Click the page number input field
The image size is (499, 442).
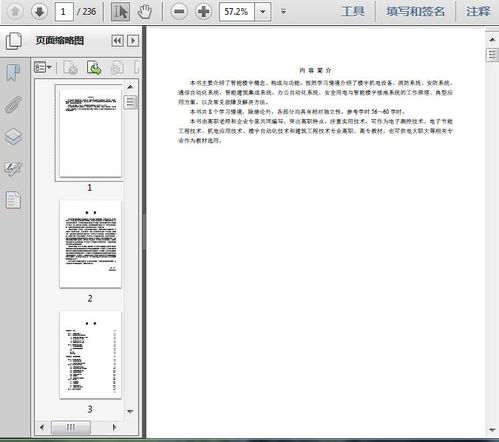[x=64, y=12]
